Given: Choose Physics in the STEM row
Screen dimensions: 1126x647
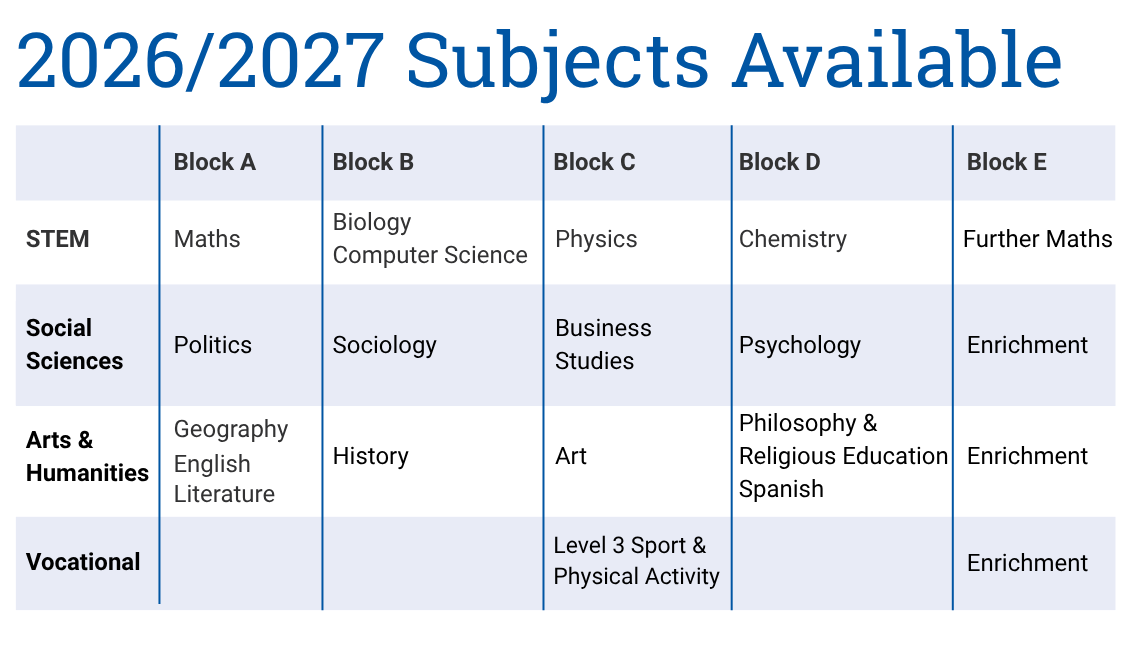Looking at the screenshot, I should tap(596, 239).
